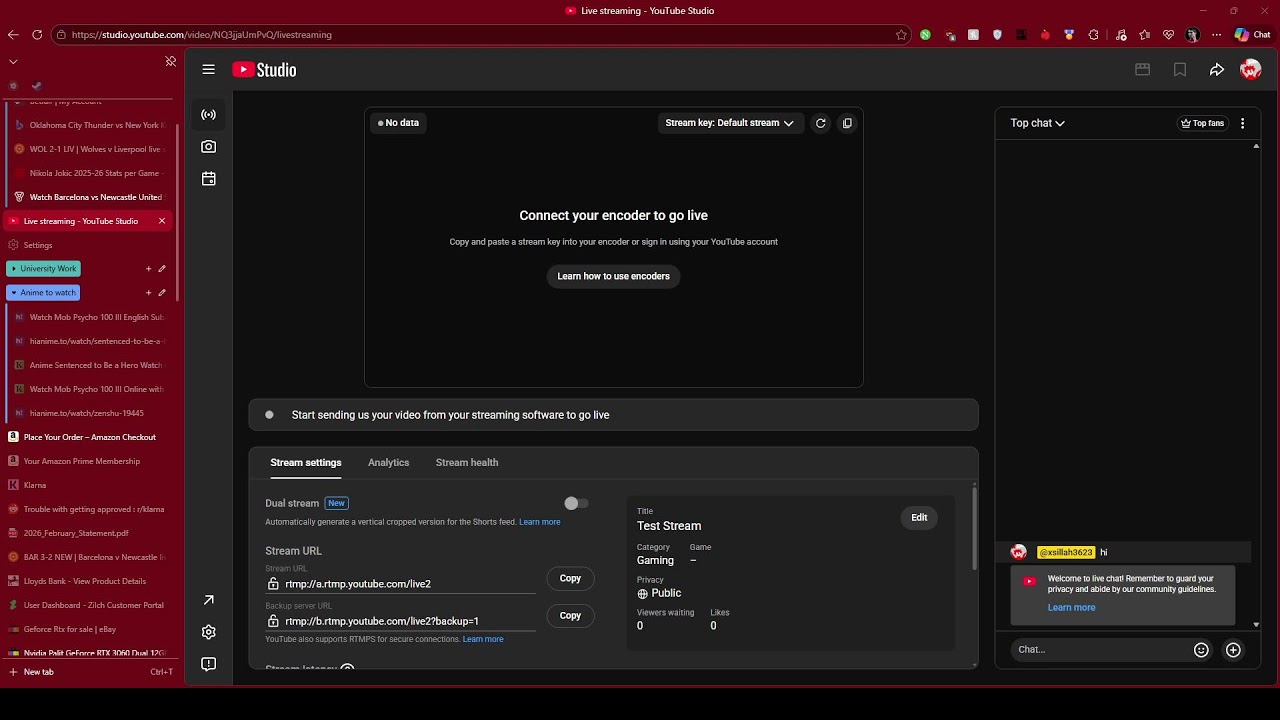Toggle the Dual stream switch
This screenshot has width=1280, height=720.
pyautogui.click(x=576, y=503)
